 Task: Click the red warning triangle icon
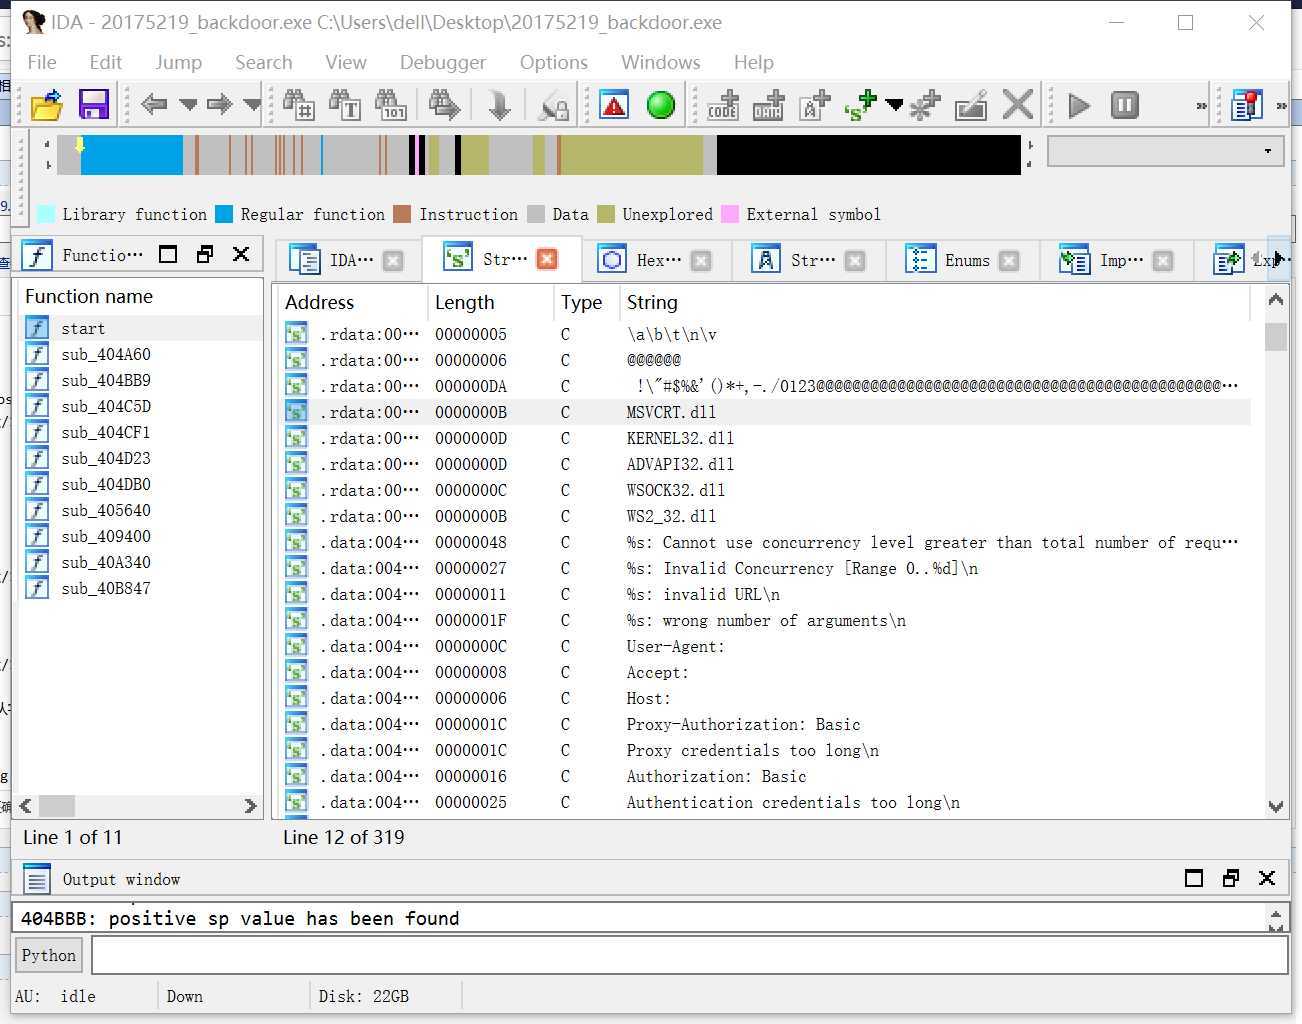click(614, 104)
